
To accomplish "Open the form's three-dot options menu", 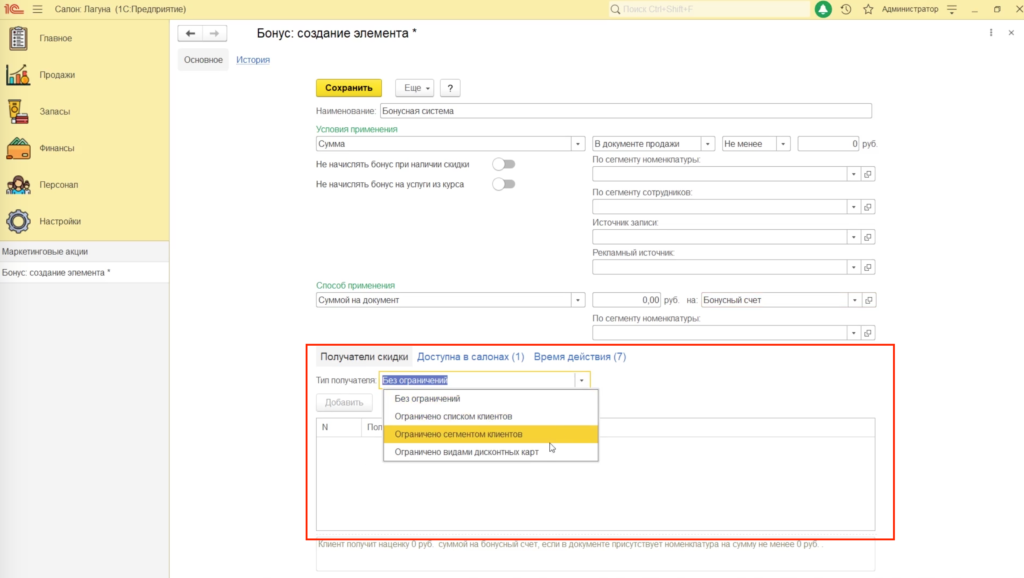I will pos(991,33).
